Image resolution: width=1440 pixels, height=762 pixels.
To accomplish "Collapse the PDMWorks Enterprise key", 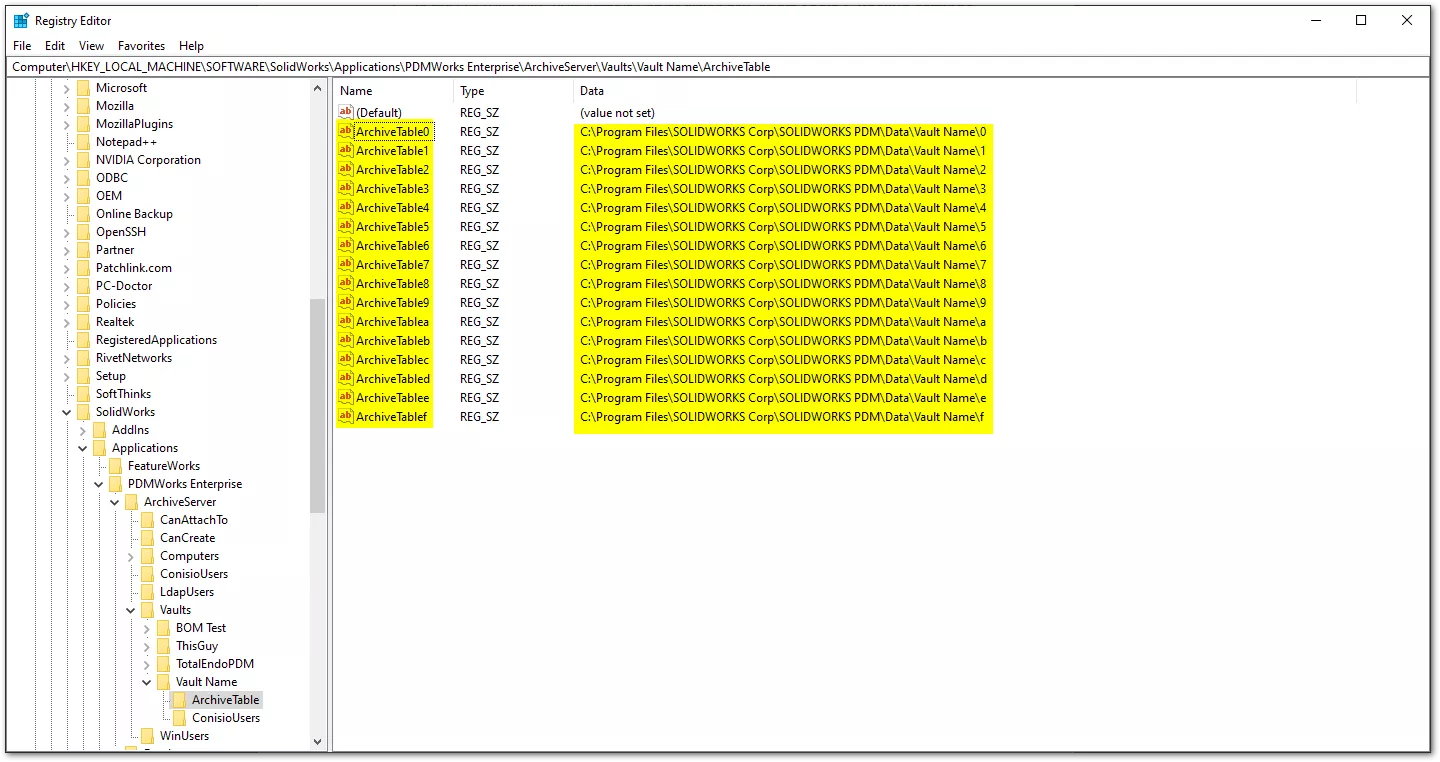I will [99, 484].
